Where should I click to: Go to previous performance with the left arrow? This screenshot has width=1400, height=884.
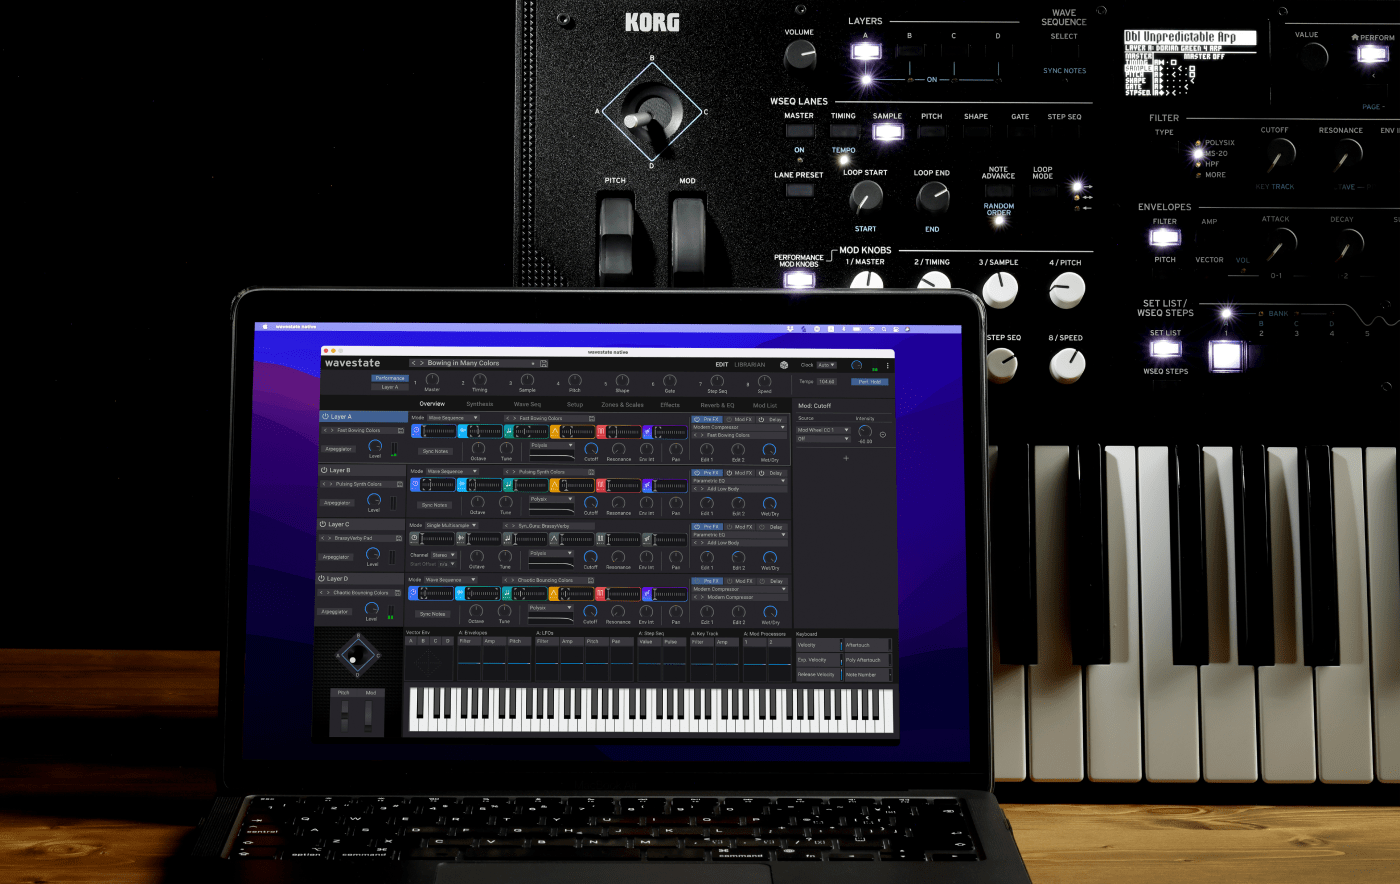pyautogui.click(x=414, y=364)
